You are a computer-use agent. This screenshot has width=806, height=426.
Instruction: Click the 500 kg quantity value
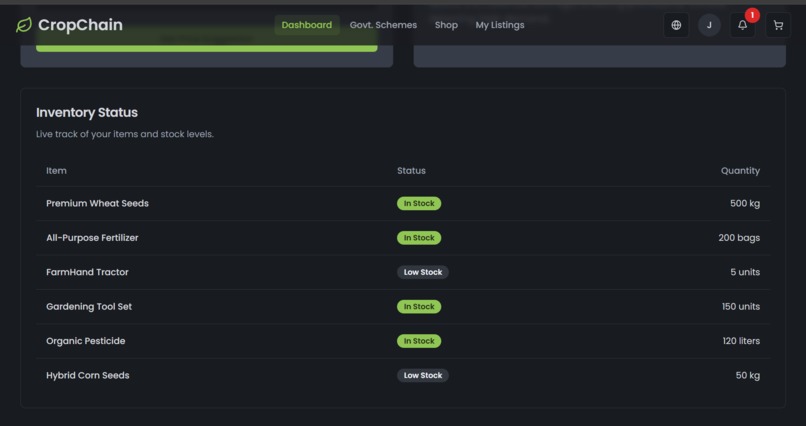click(745, 203)
